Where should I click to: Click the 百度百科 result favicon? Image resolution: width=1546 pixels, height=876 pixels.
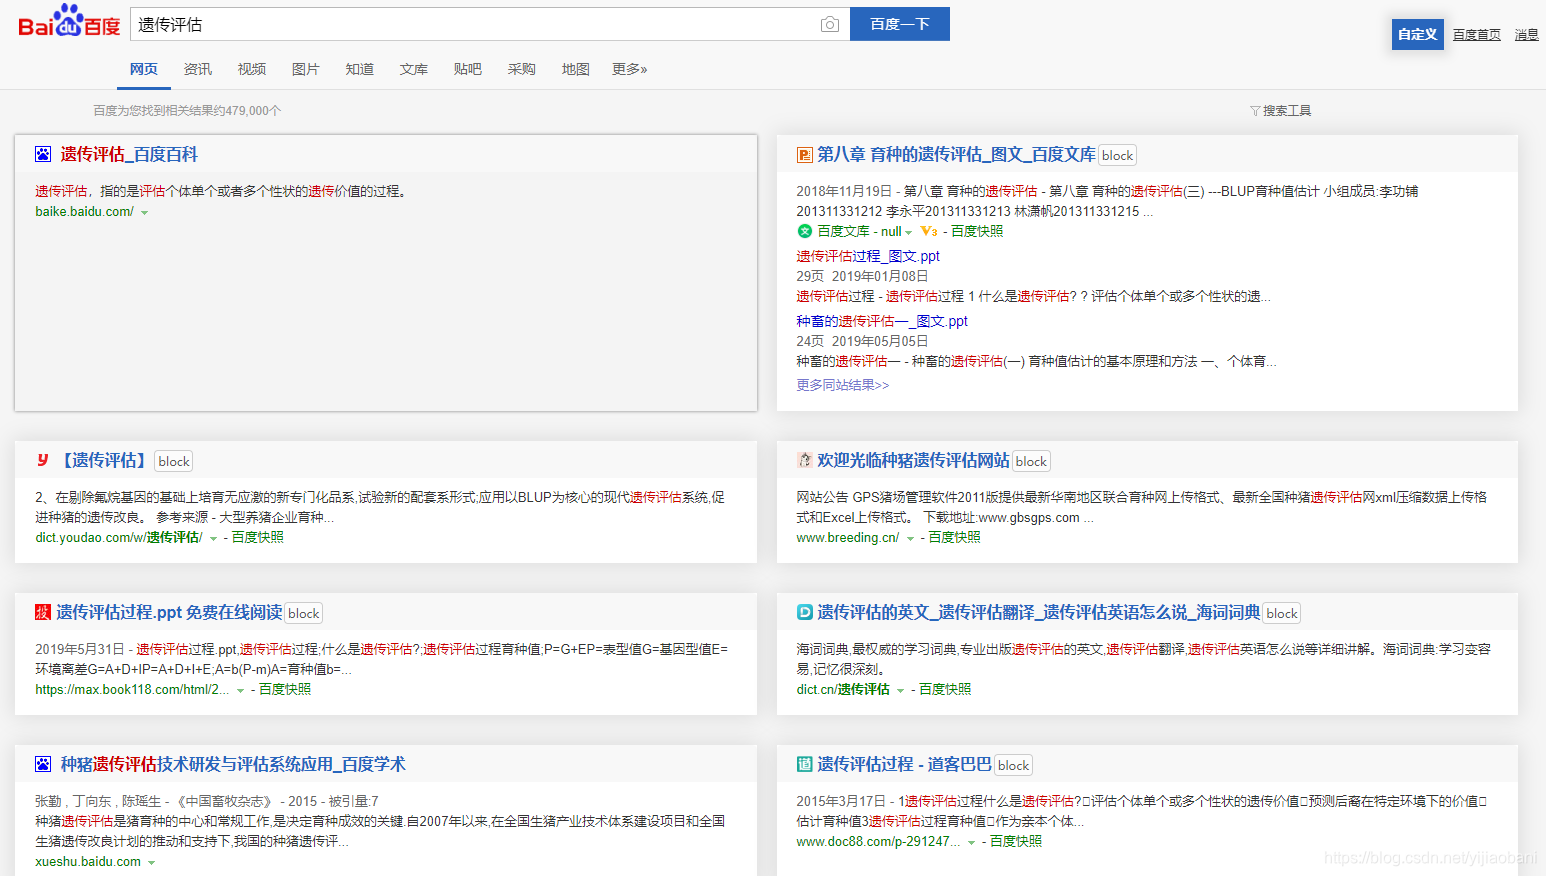[43, 154]
